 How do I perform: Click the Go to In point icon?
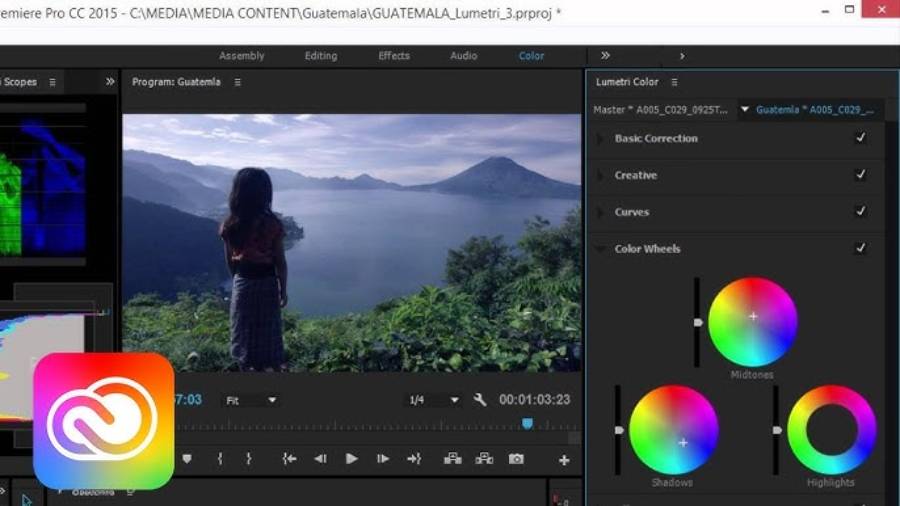(289, 459)
